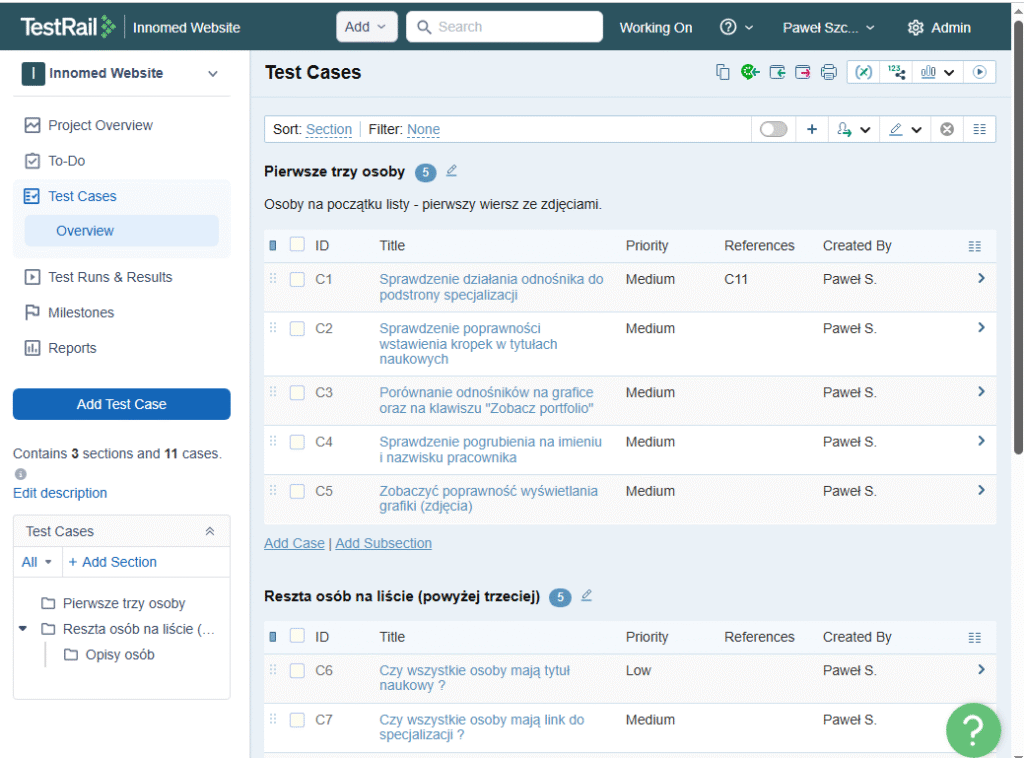This screenshot has height=758, width=1024.
Task: Collapse the Reszta osób na liście tree node
Action: coord(23,629)
